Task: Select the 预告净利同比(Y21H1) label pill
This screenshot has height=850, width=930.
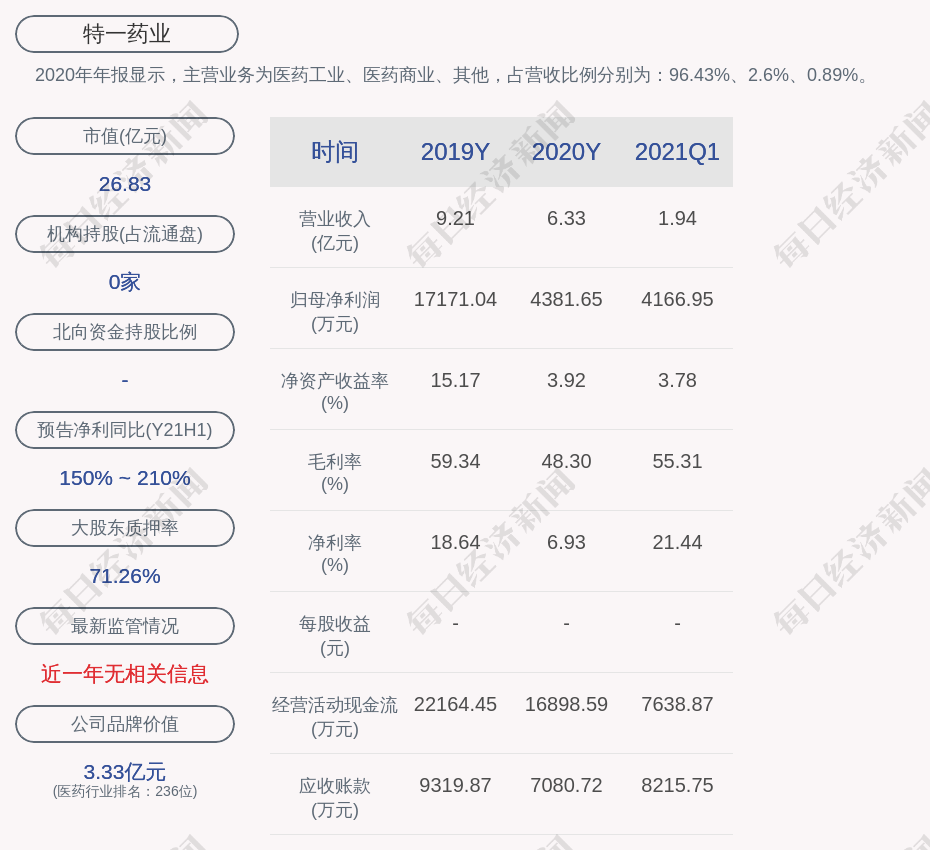Action: tap(125, 429)
